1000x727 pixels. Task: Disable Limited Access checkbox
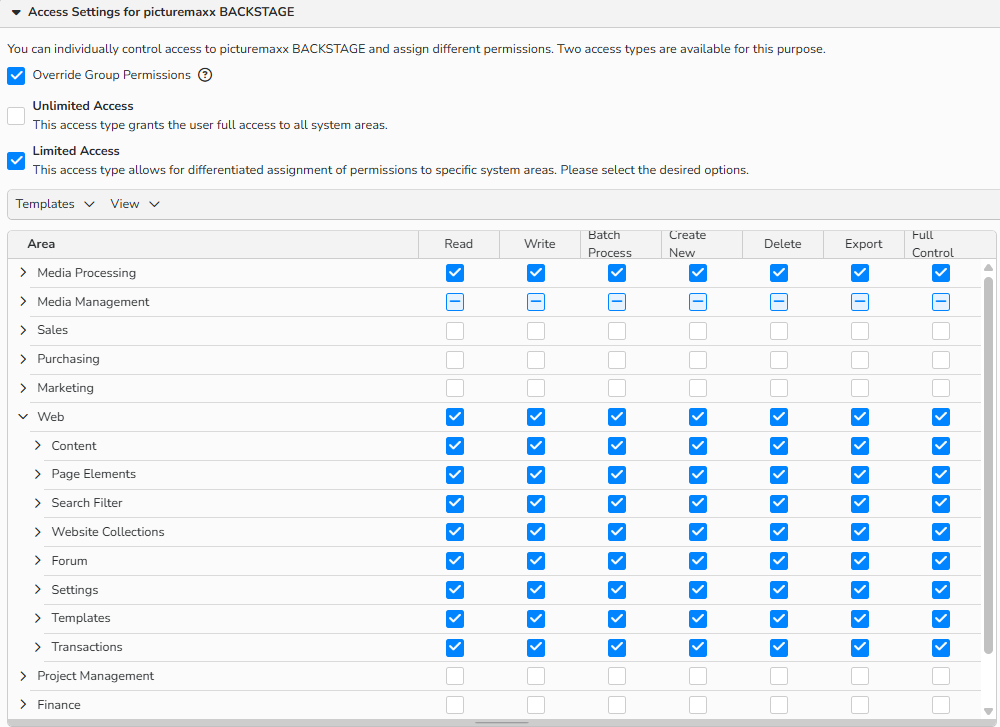click(x=16, y=161)
